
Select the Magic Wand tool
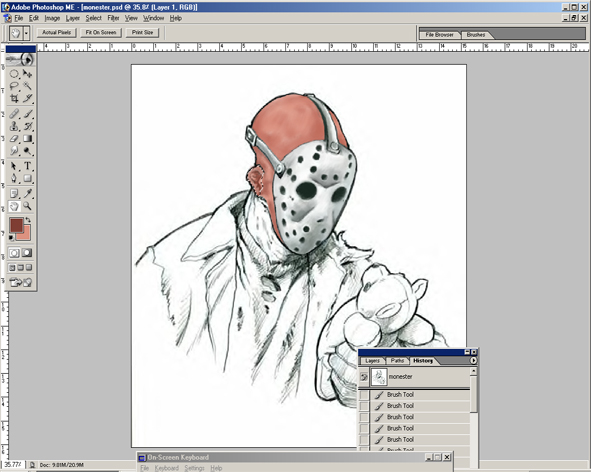tap(28, 86)
